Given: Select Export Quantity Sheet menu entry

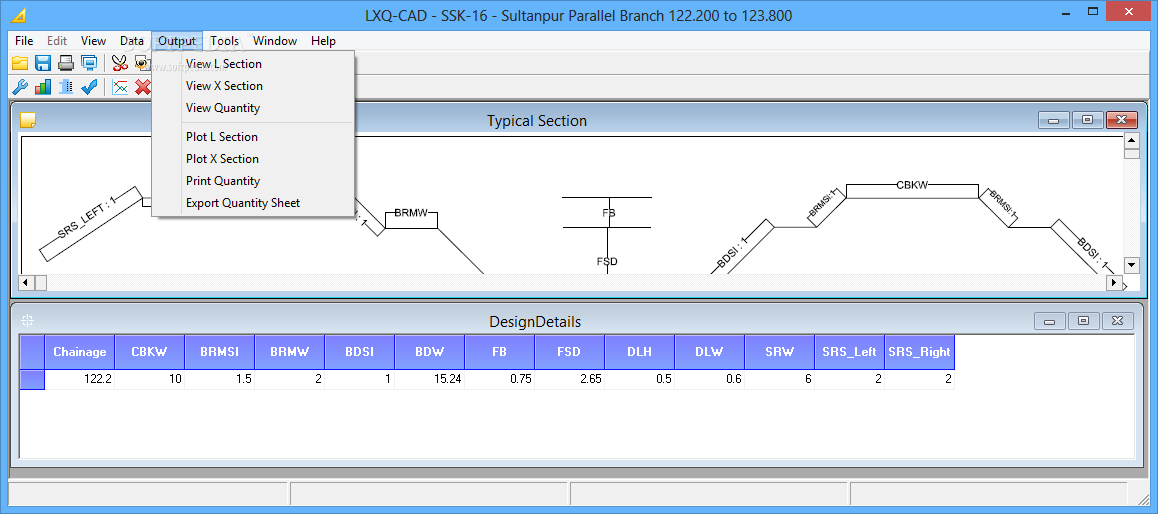Looking at the screenshot, I should (253, 203).
